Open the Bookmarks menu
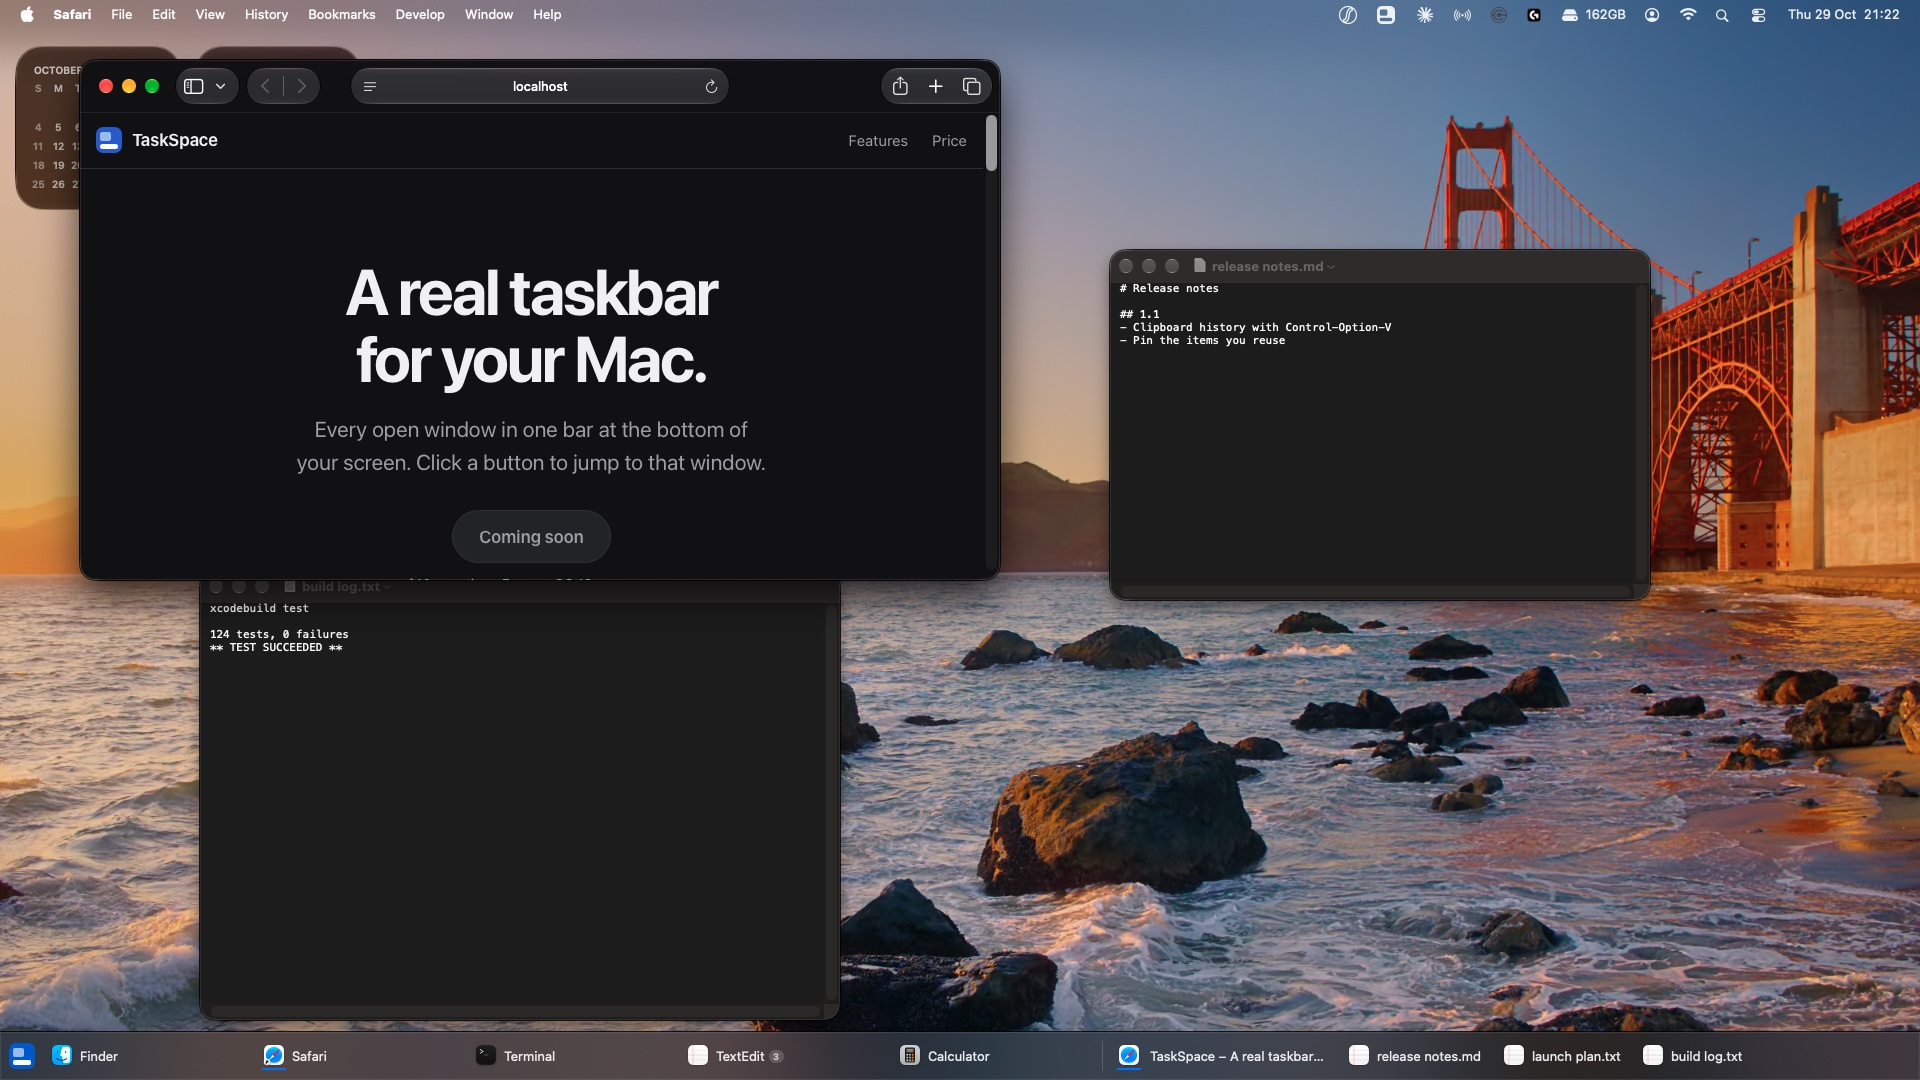 coord(342,14)
